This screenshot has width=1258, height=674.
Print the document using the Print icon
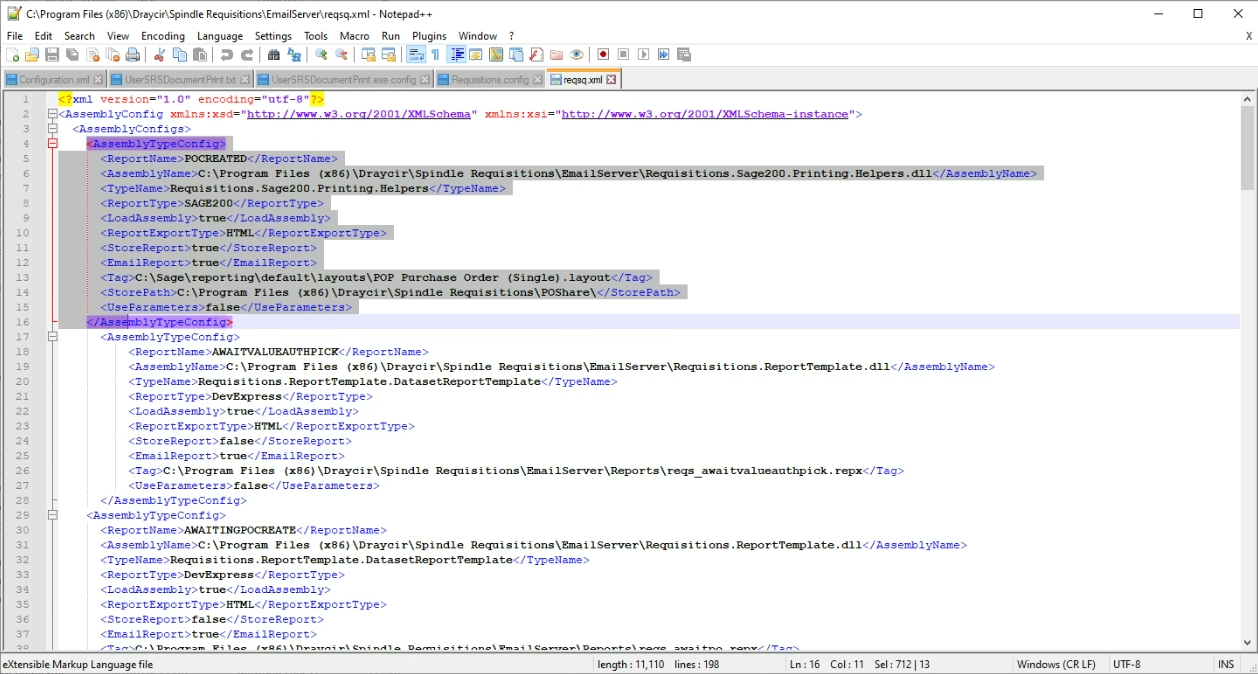[132, 54]
